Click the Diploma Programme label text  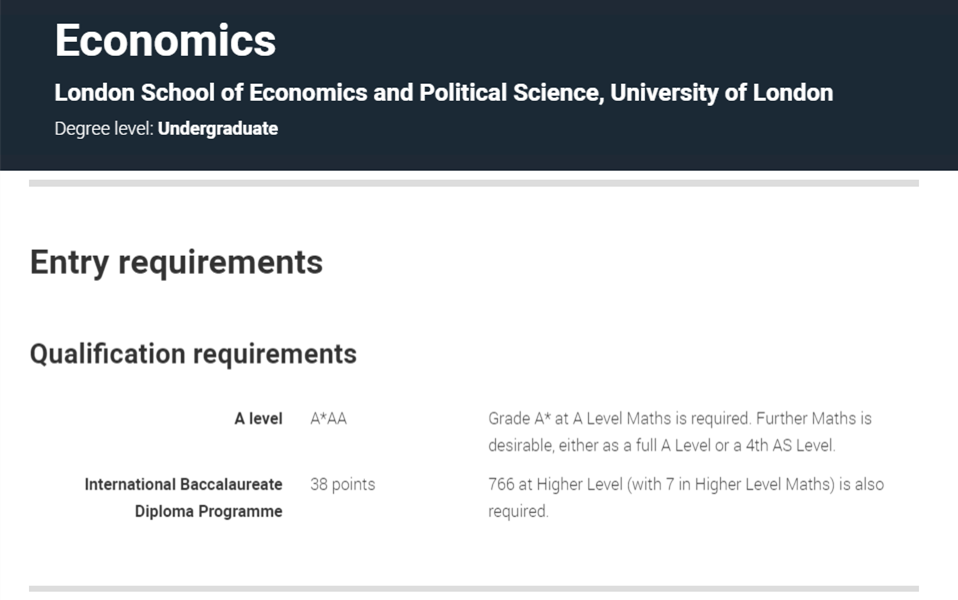[208, 511]
